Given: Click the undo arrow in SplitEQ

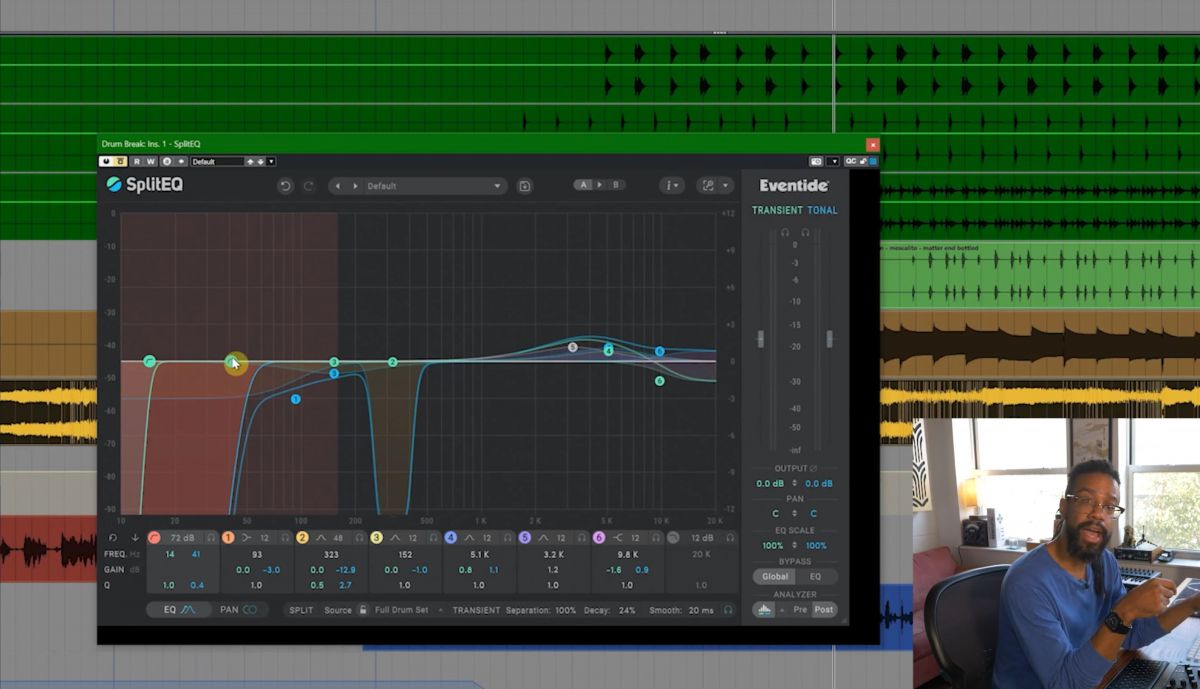Looking at the screenshot, I should pos(287,185).
